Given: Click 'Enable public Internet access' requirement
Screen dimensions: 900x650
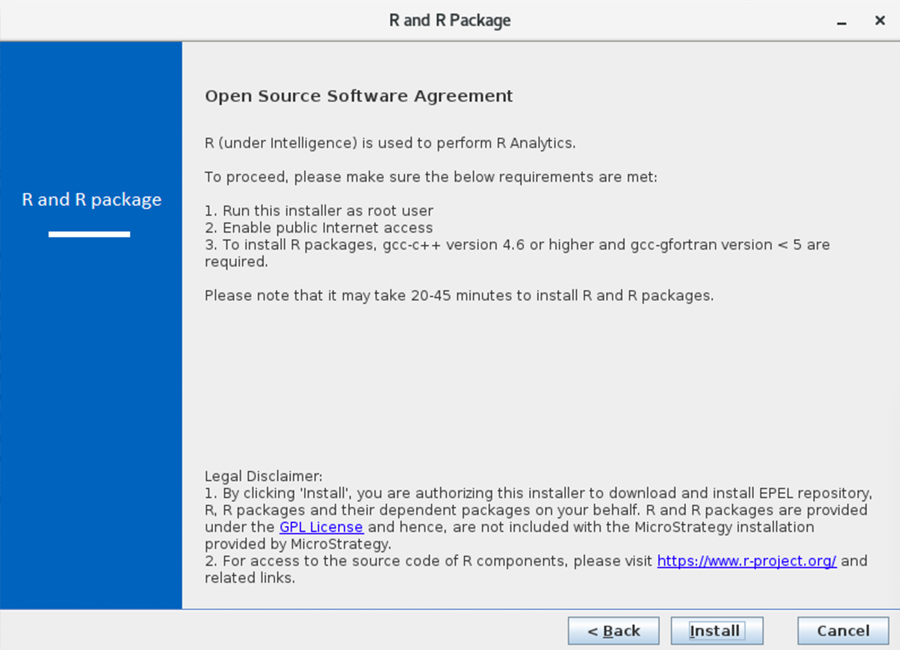Looking at the screenshot, I should [x=319, y=228].
